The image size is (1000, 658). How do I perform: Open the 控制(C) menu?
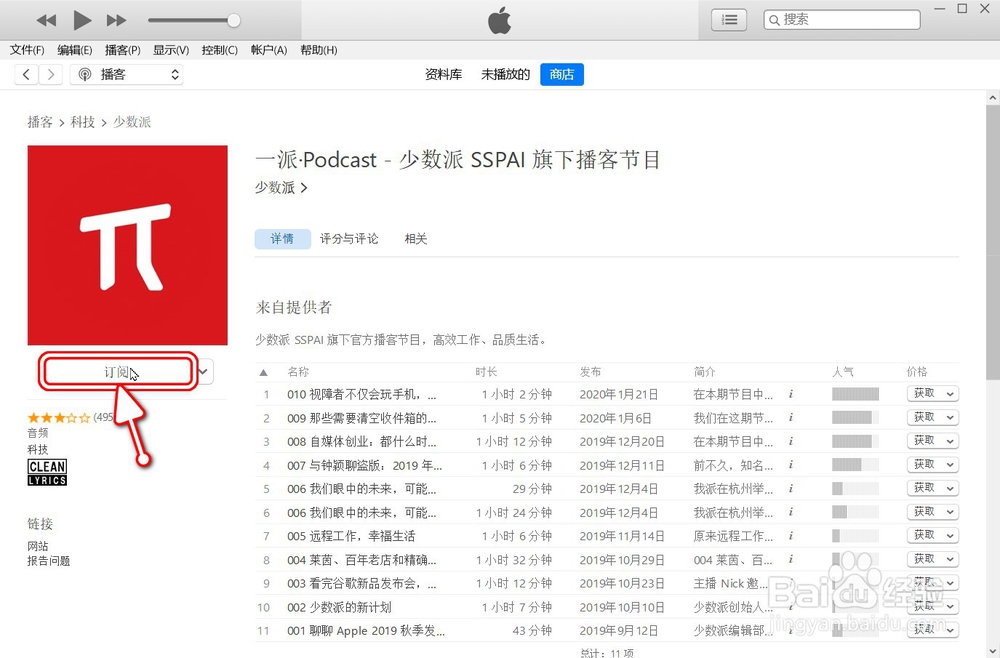(x=219, y=50)
